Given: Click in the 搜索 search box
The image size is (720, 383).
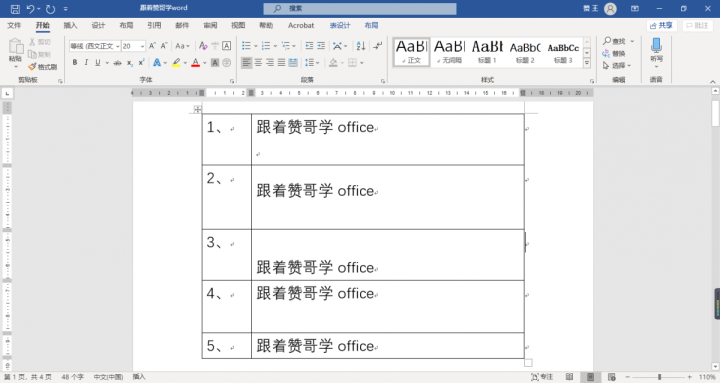Looking at the screenshot, I should [x=360, y=9].
